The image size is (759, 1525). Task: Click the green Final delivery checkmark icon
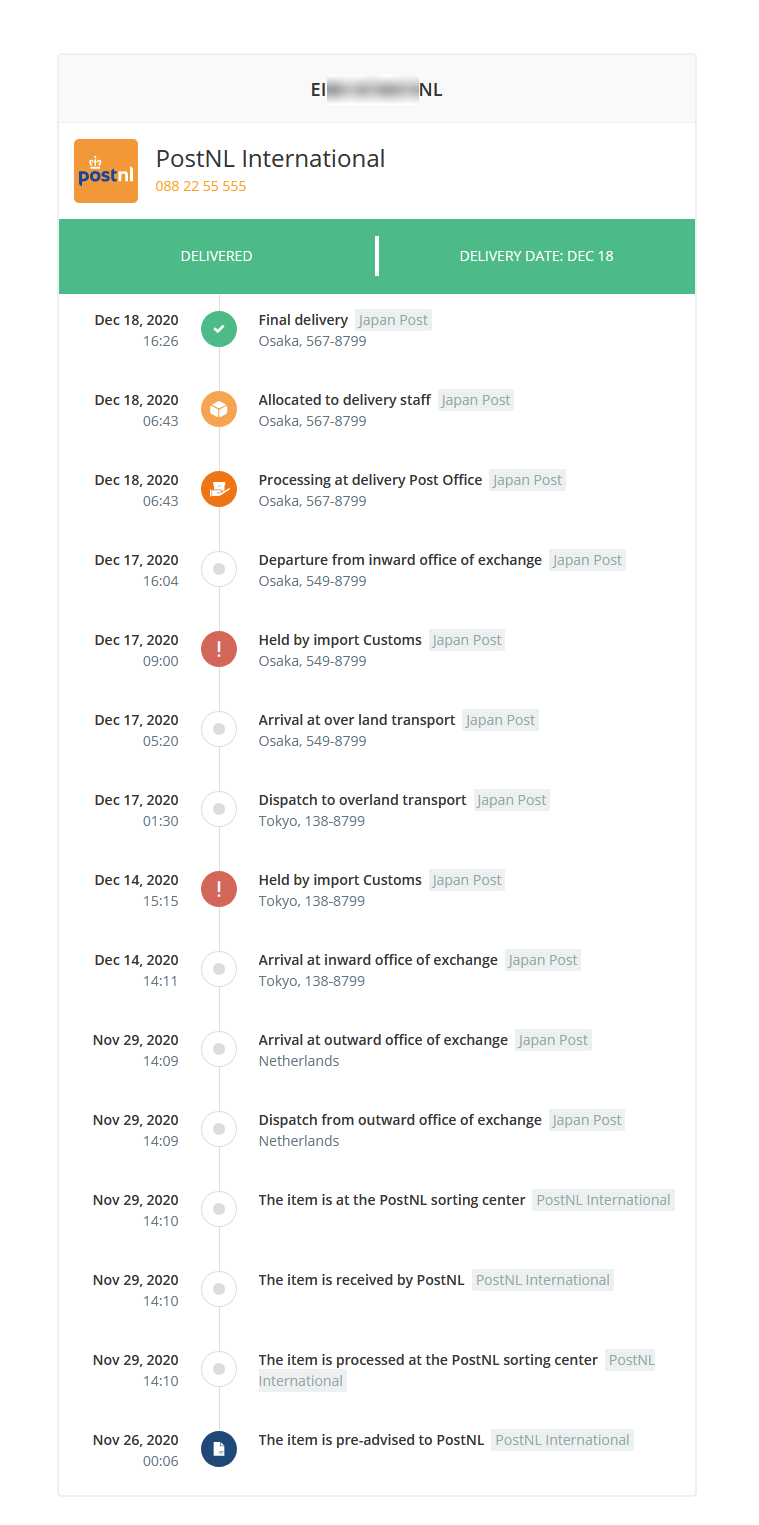point(219,329)
